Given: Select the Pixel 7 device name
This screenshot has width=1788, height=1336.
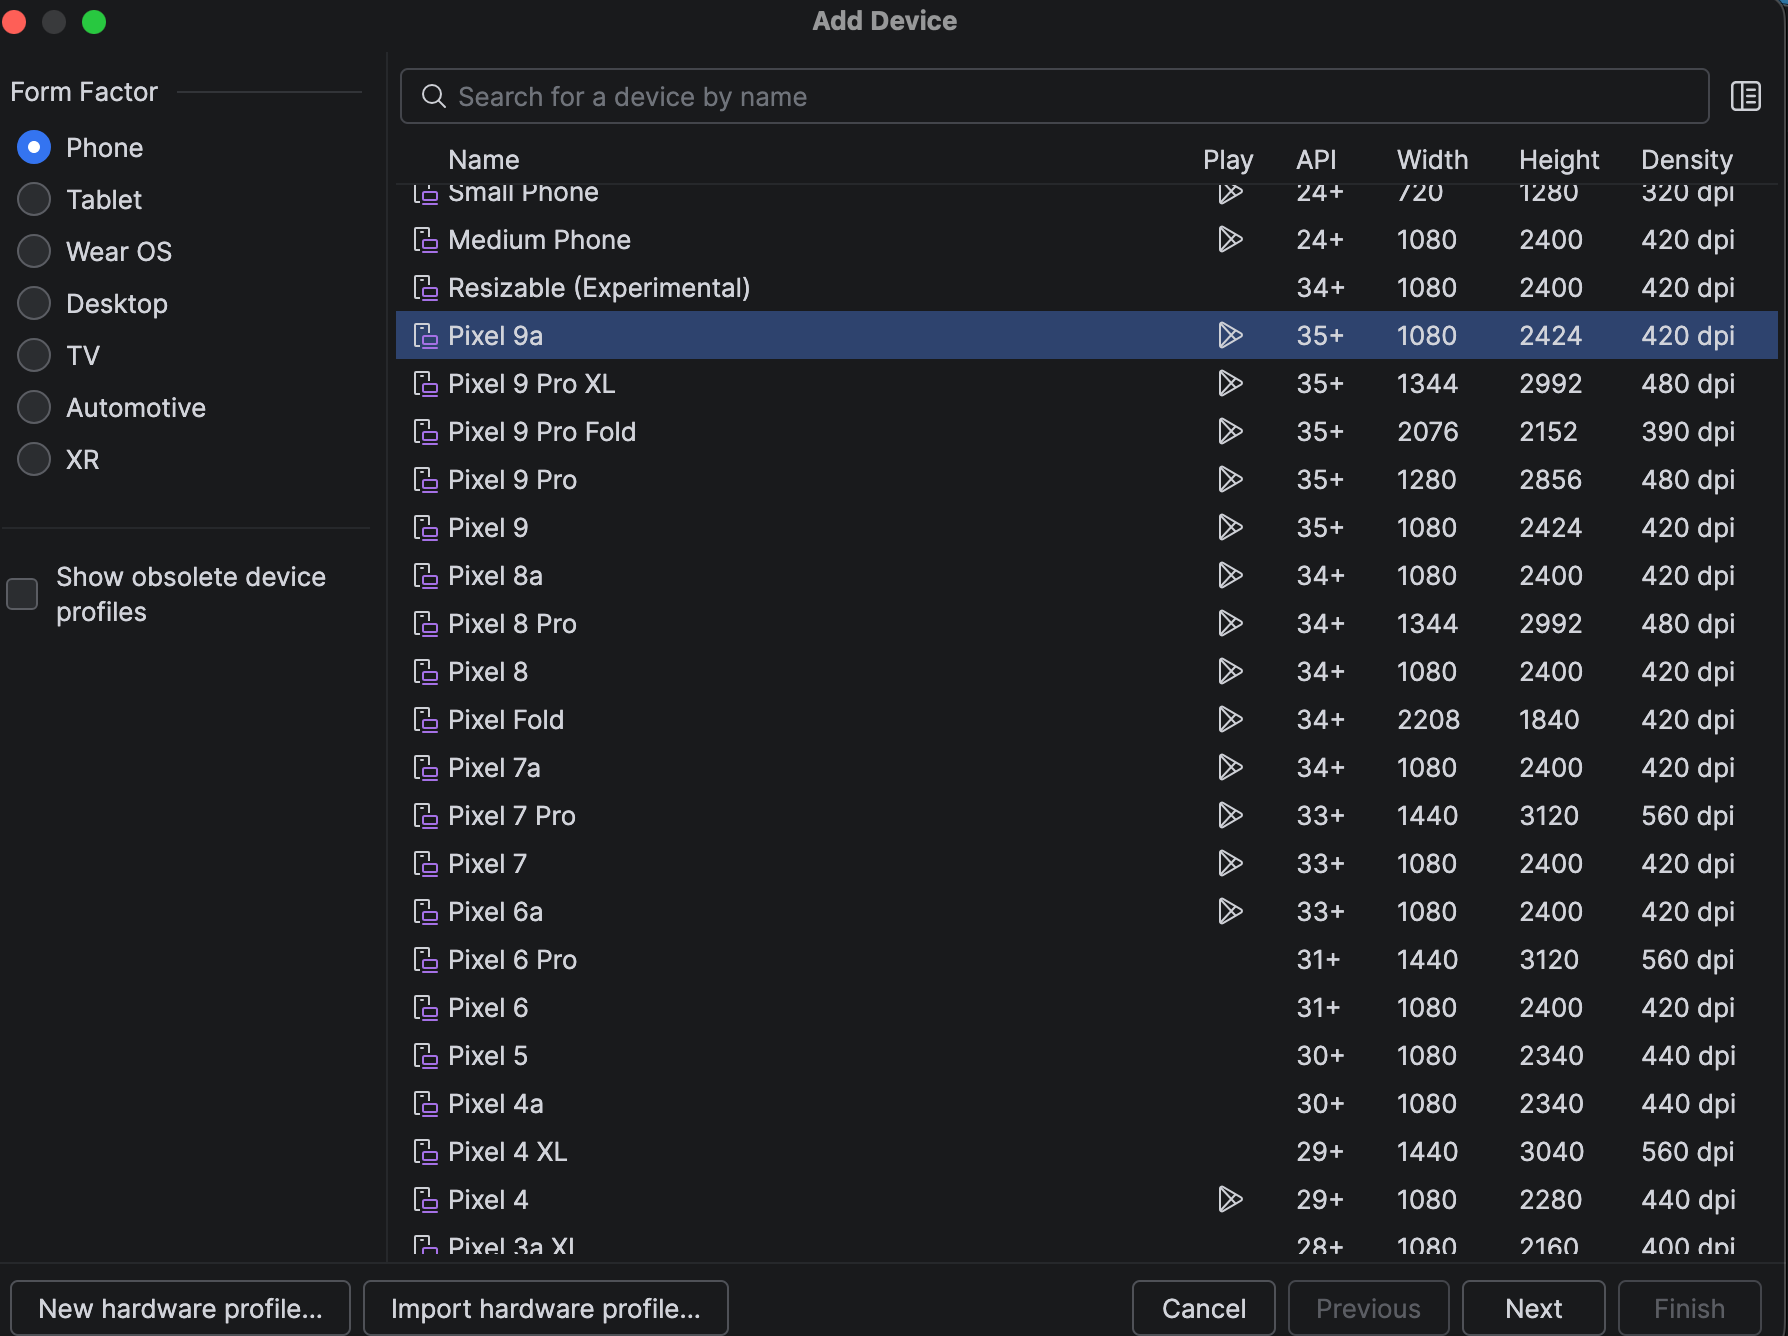Looking at the screenshot, I should 487,864.
